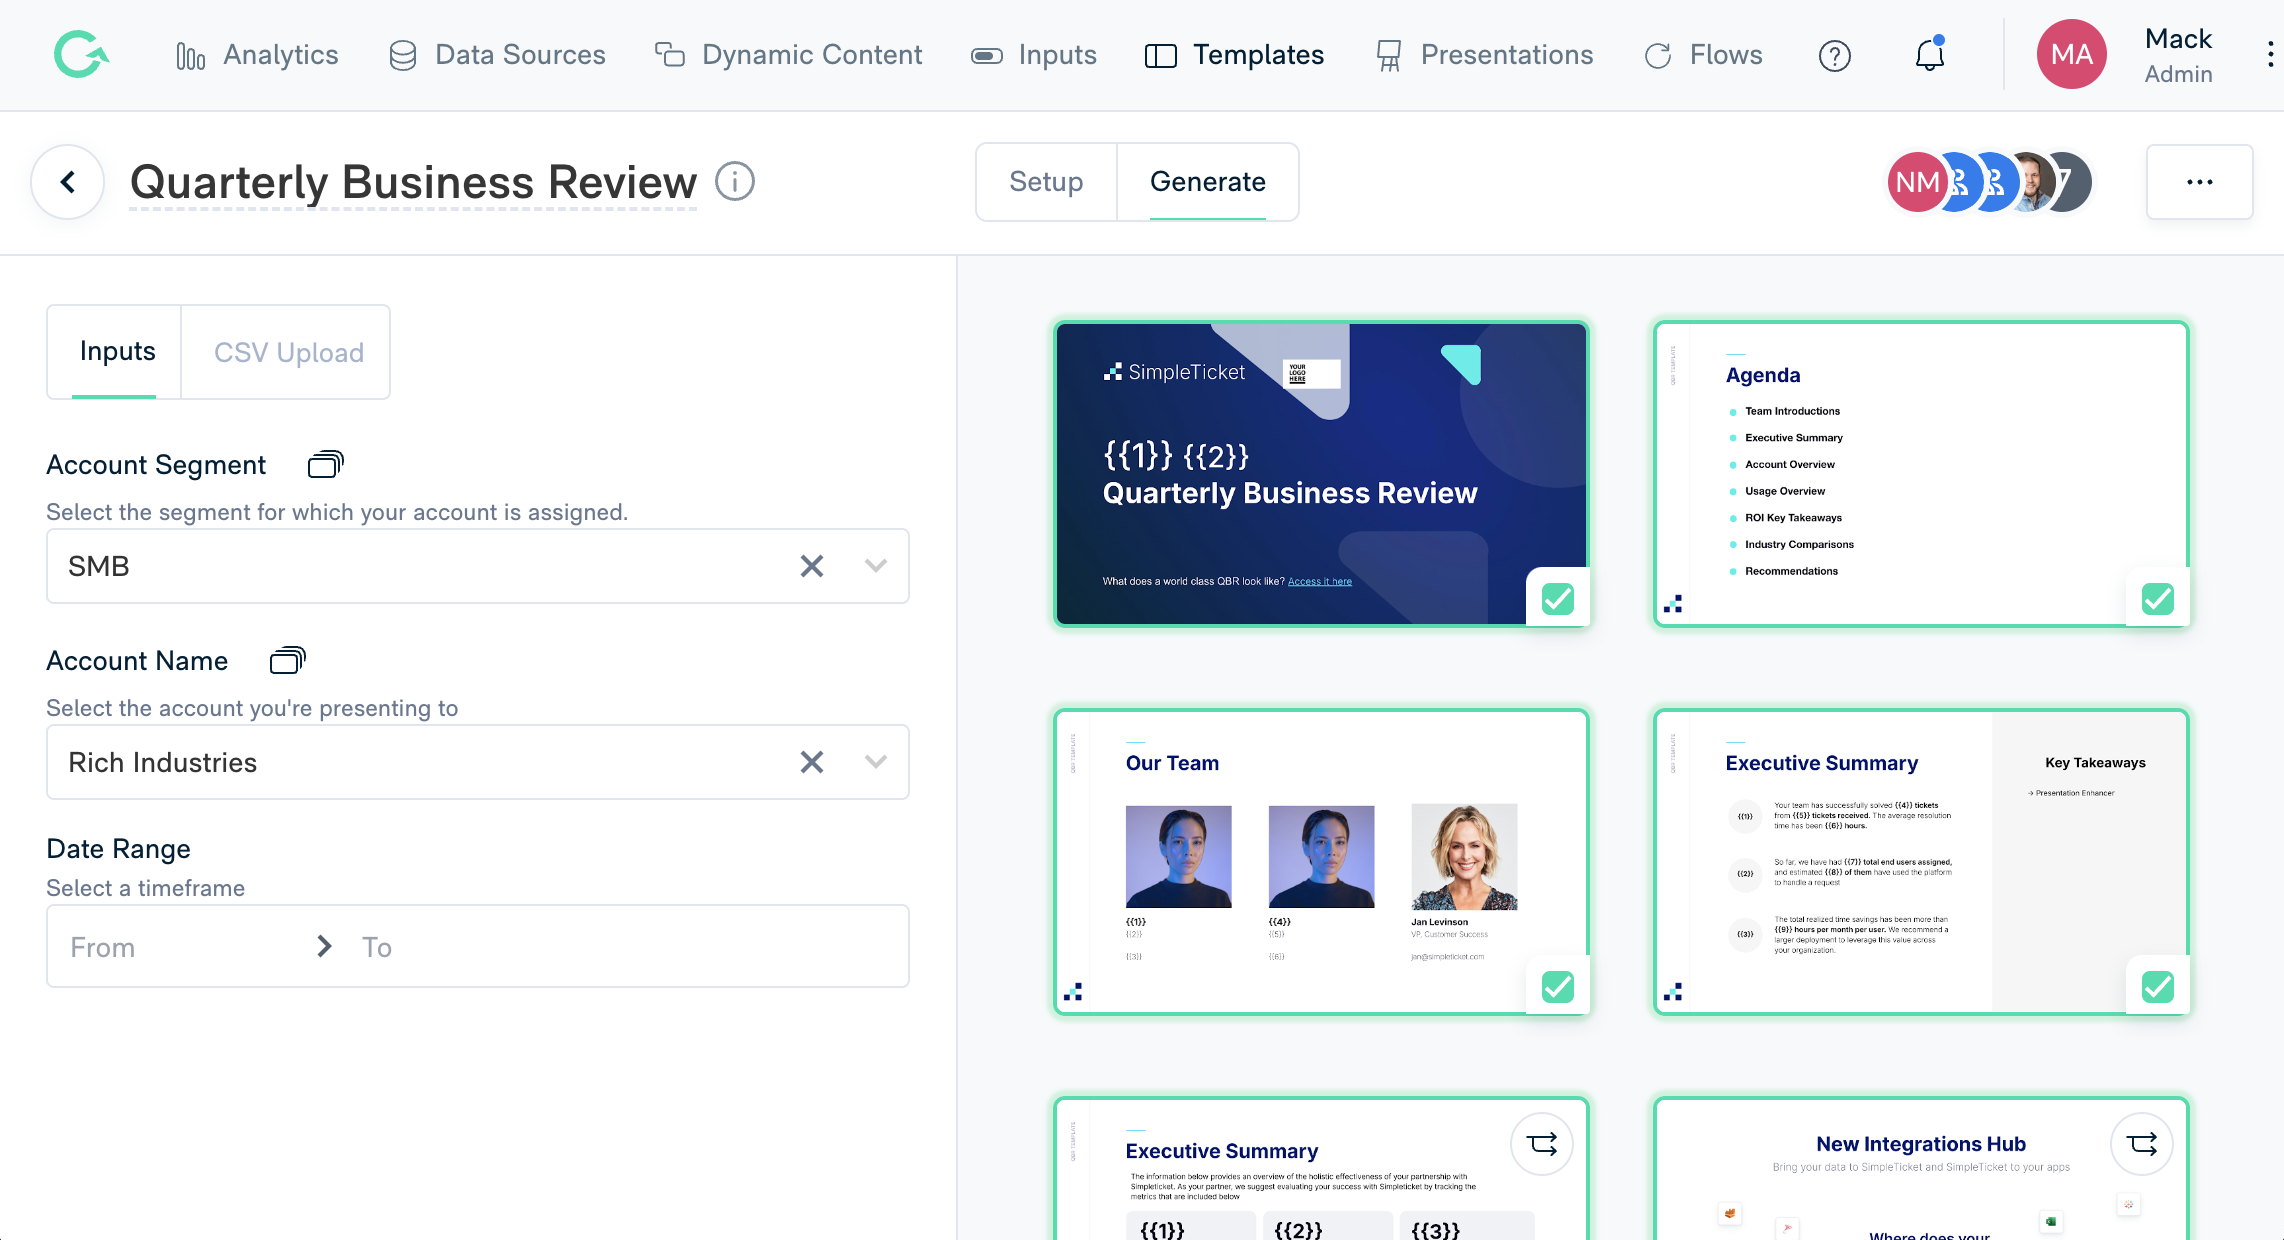Uncheck the title slide checkbox
This screenshot has height=1240, width=2284.
1558,599
